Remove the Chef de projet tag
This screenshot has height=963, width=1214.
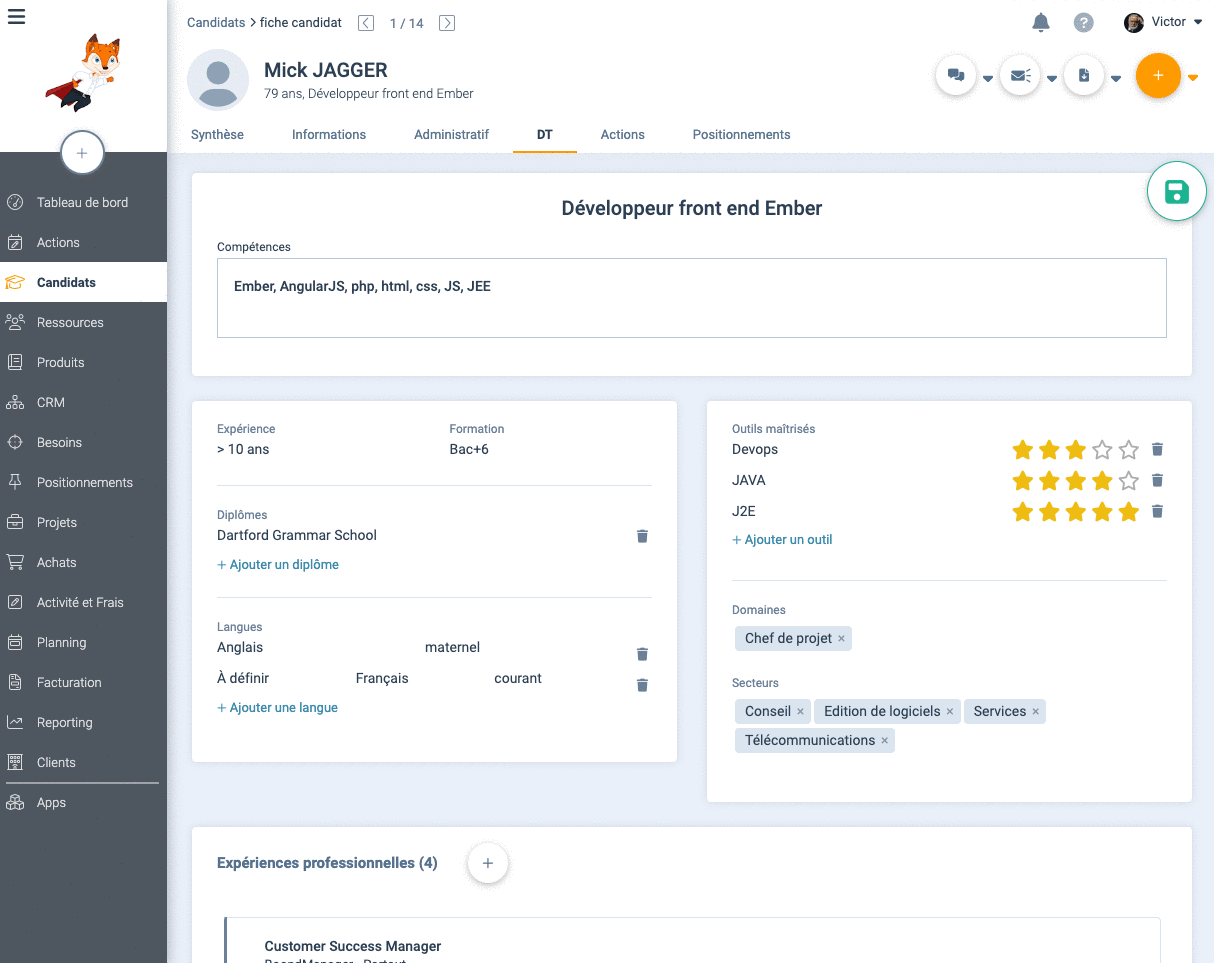841,639
